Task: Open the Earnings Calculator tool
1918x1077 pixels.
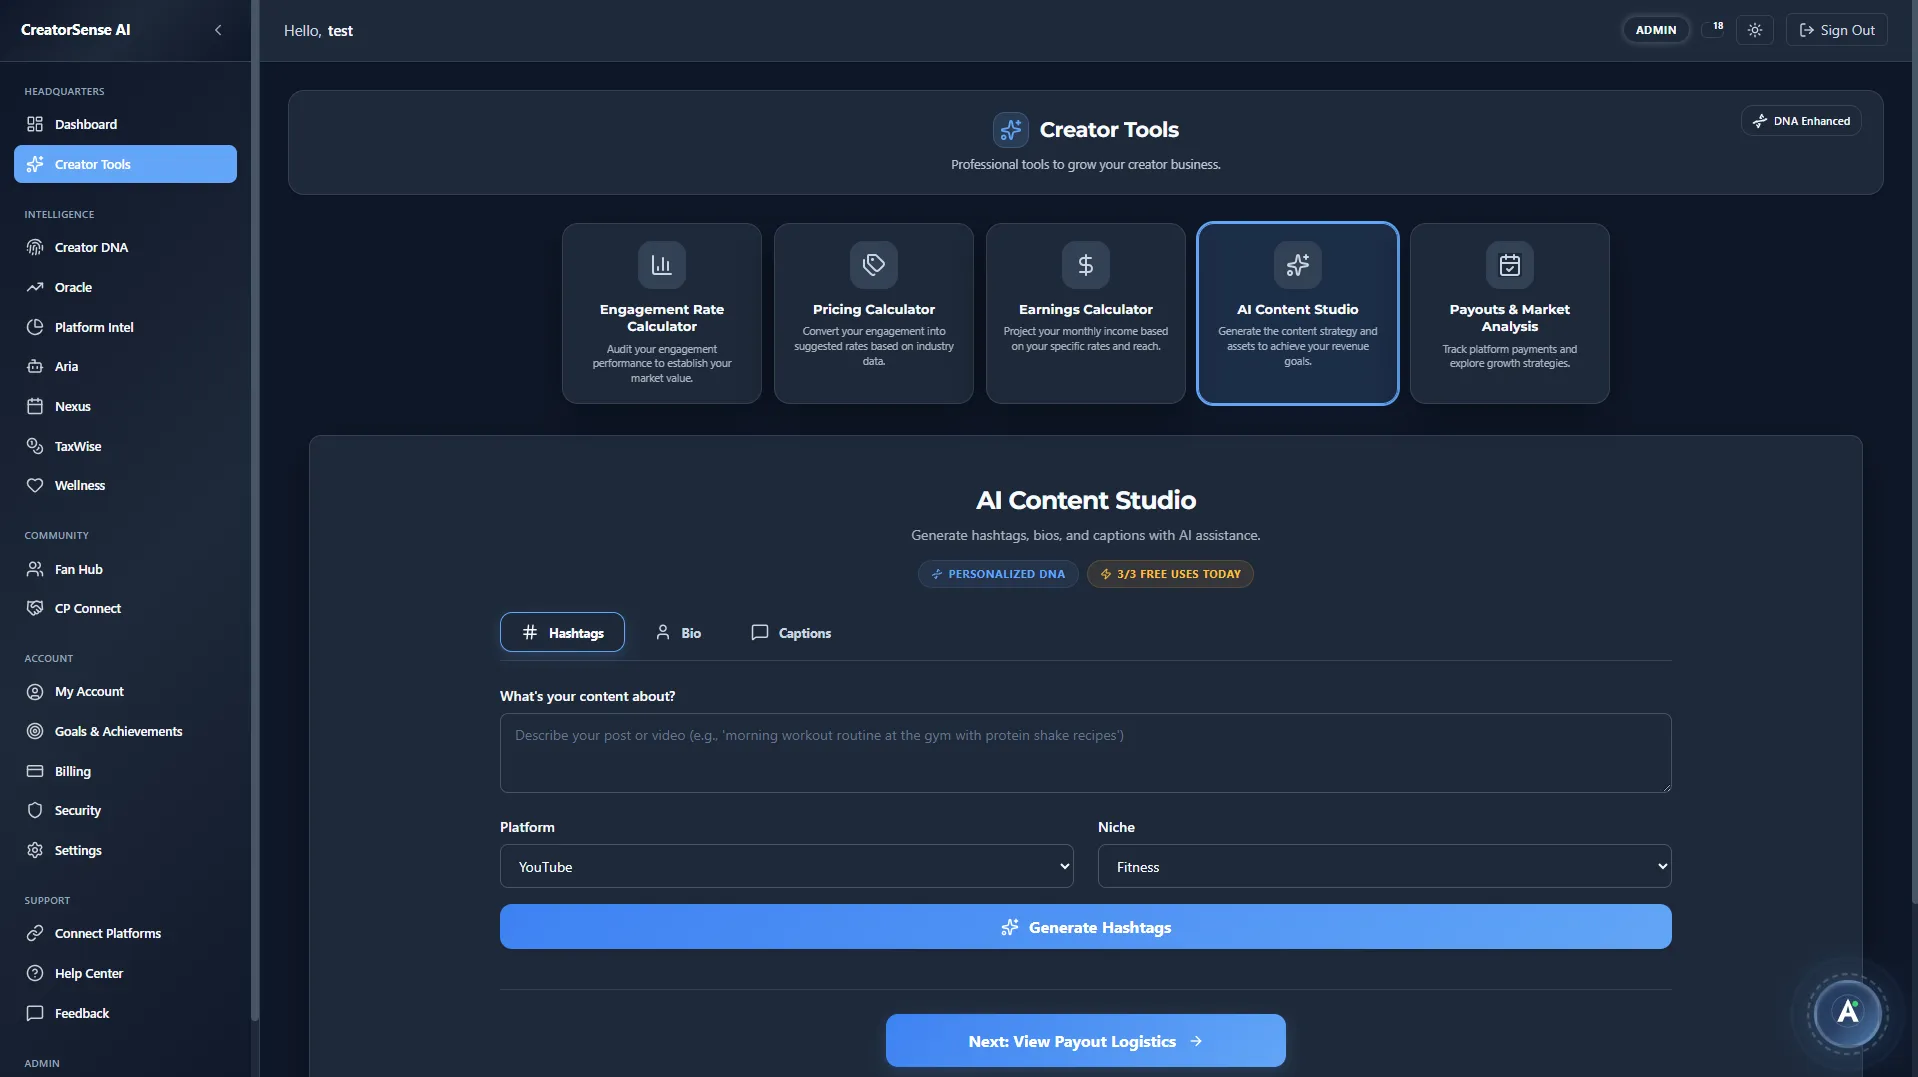Action: [1085, 313]
